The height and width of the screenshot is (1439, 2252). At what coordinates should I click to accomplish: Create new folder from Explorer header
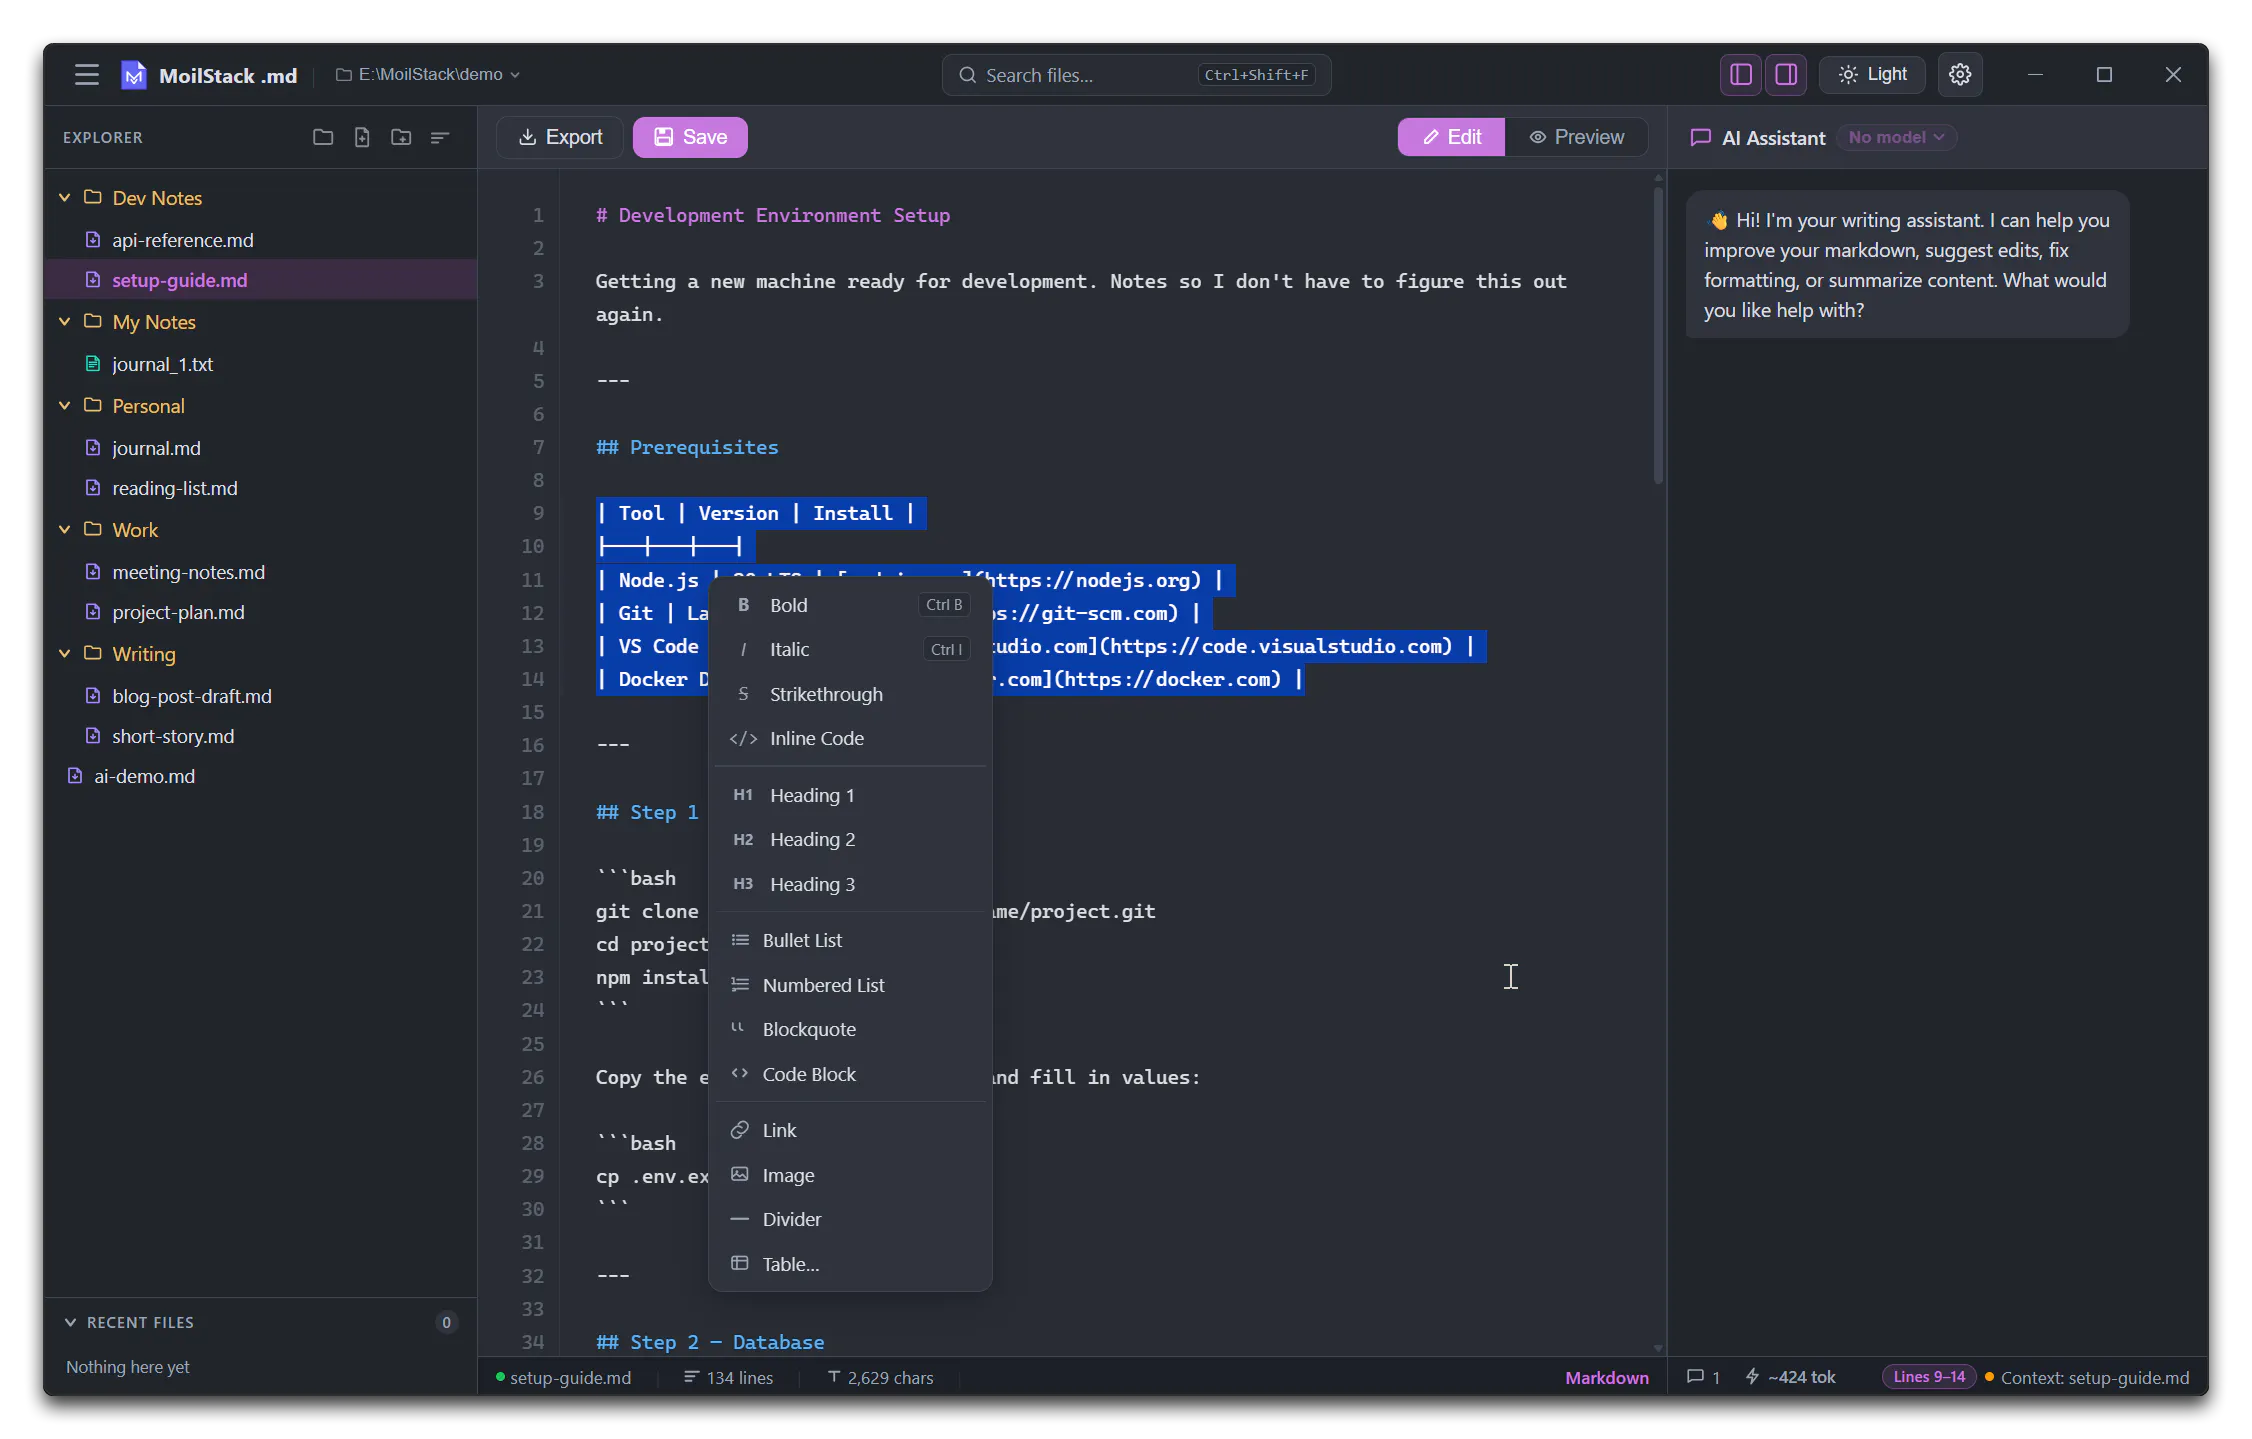pos(401,137)
